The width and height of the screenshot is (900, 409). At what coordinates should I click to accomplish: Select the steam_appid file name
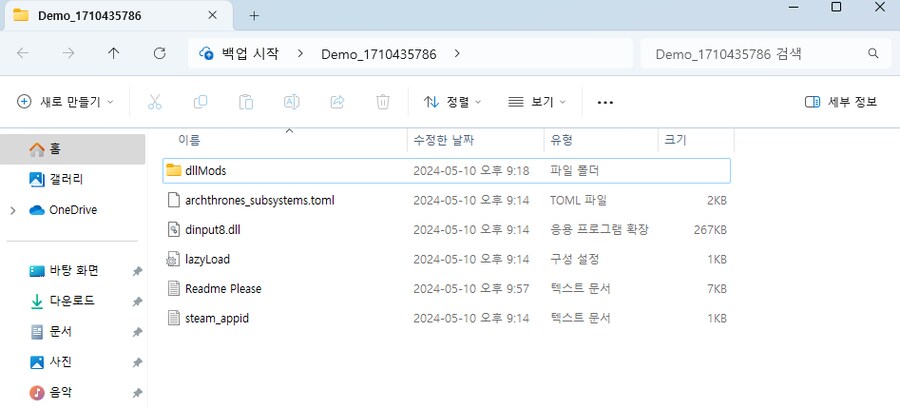point(217,318)
